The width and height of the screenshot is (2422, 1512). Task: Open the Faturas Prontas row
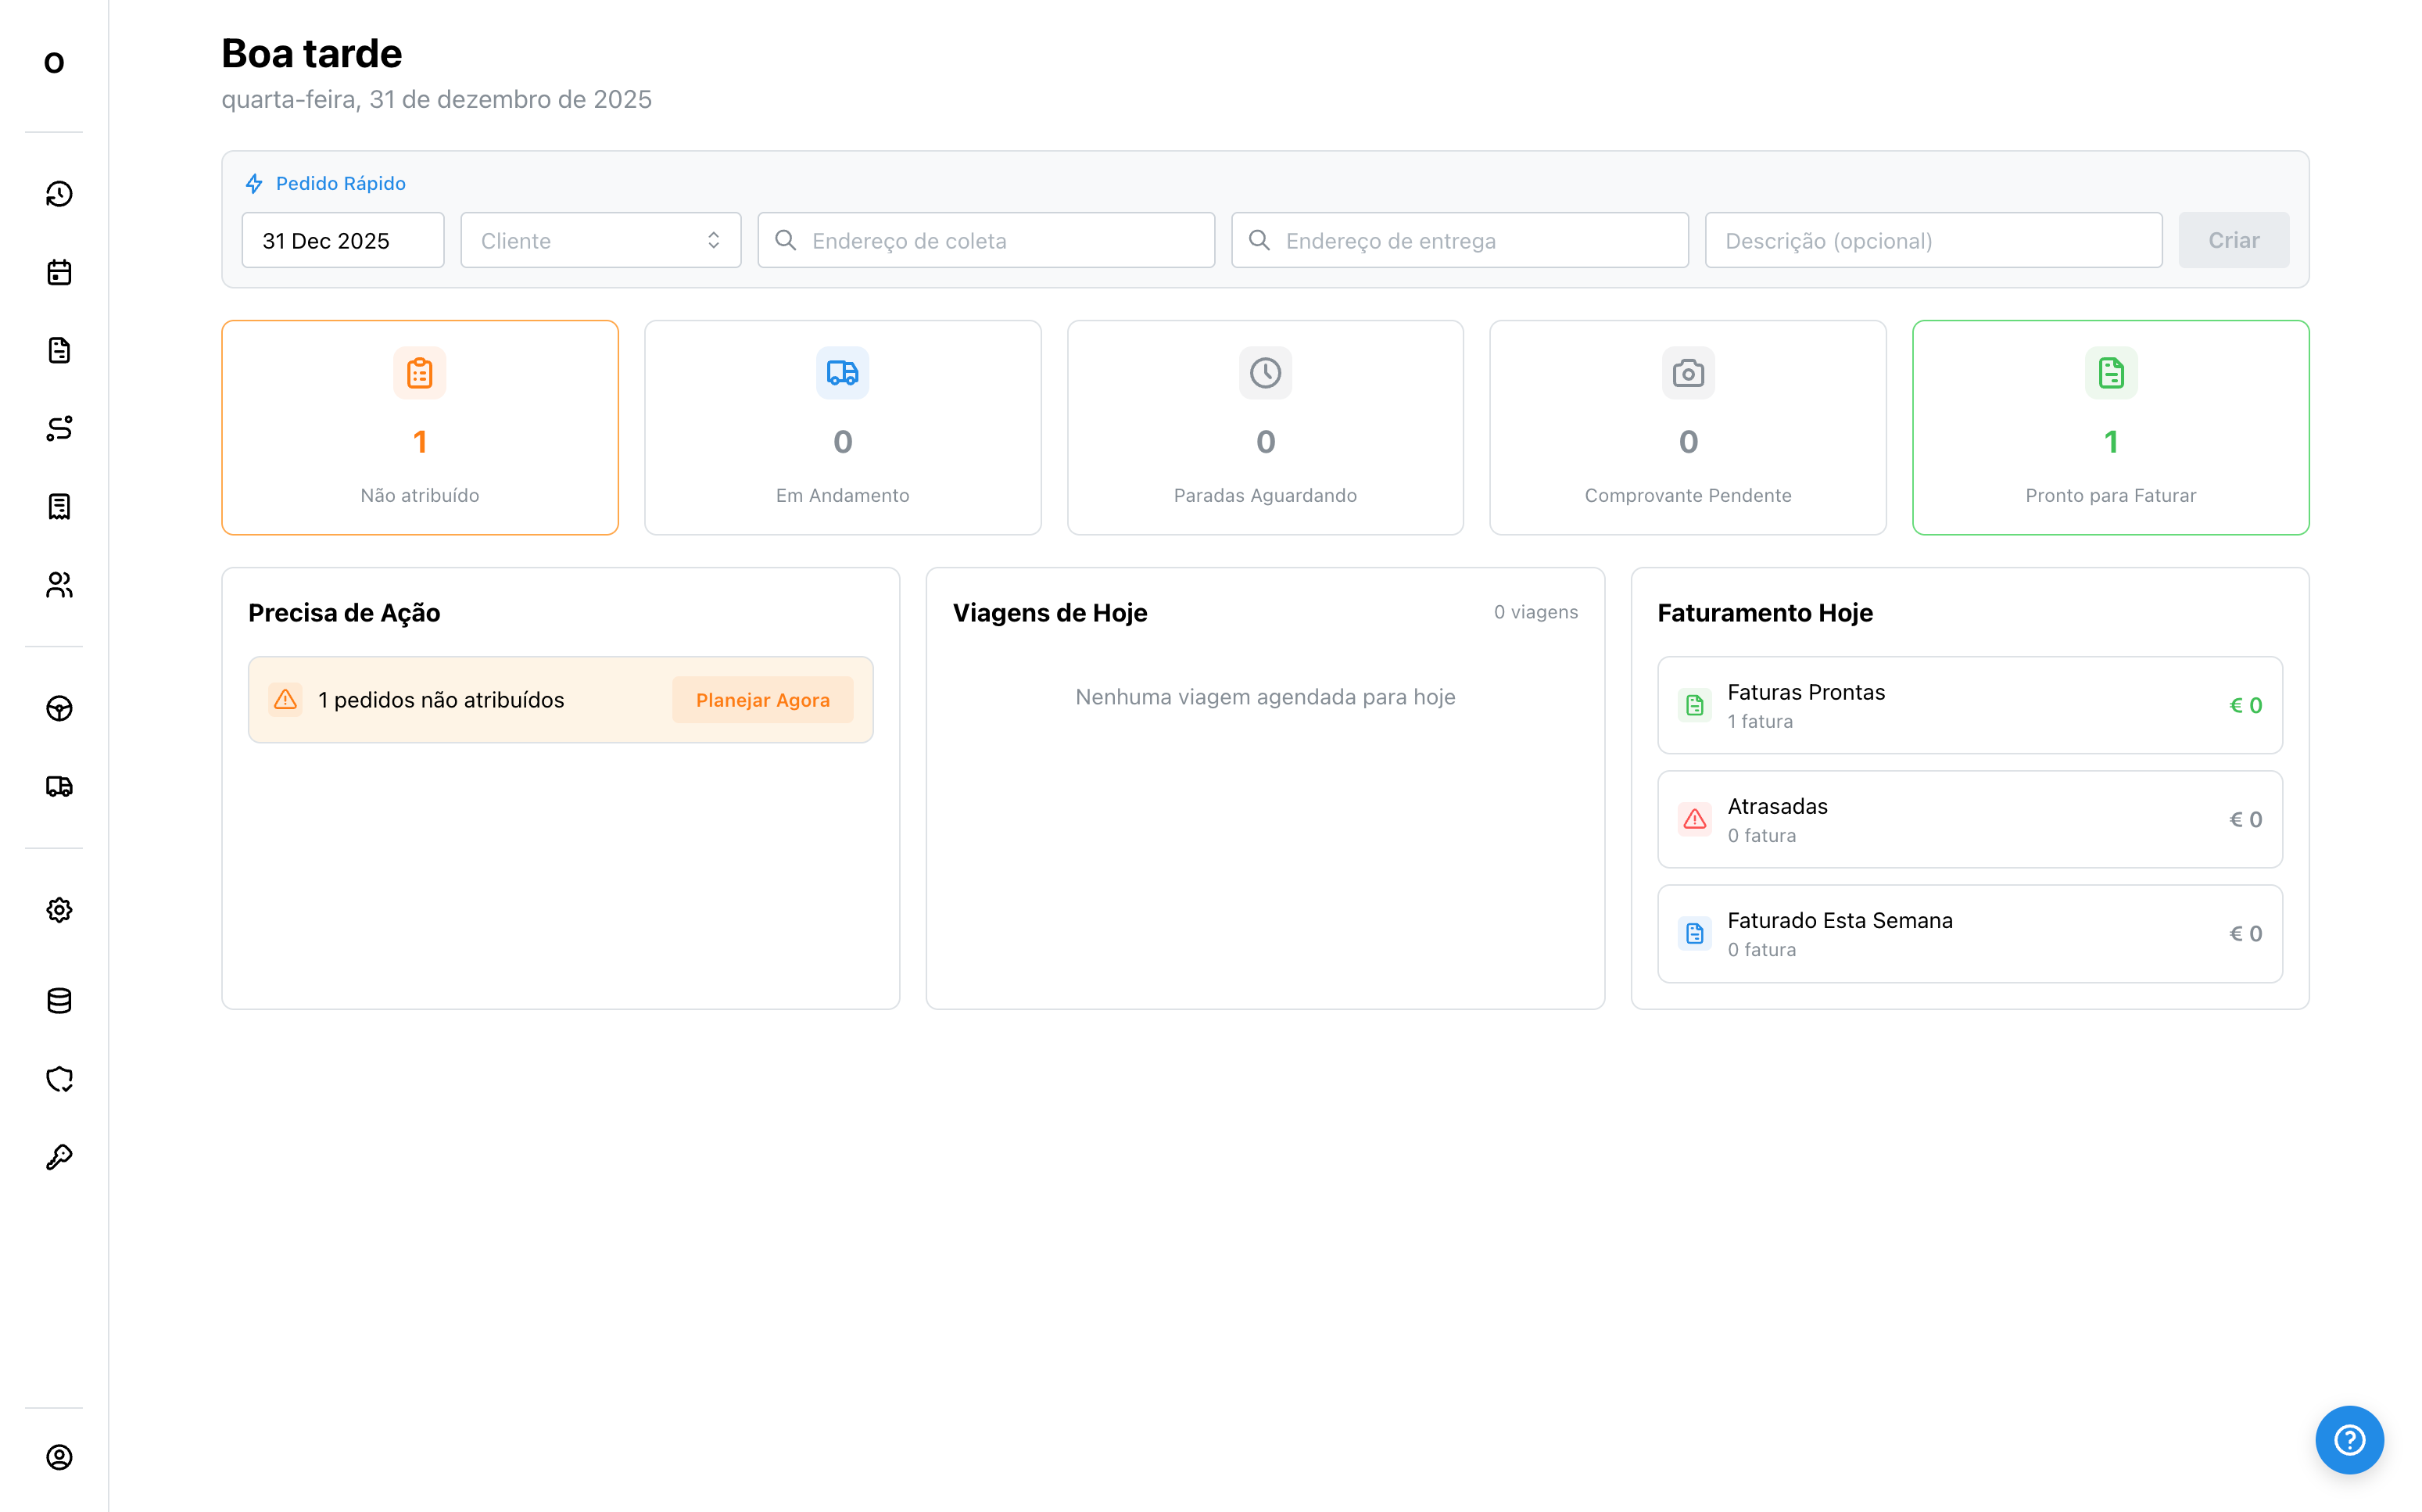point(1969,705)
